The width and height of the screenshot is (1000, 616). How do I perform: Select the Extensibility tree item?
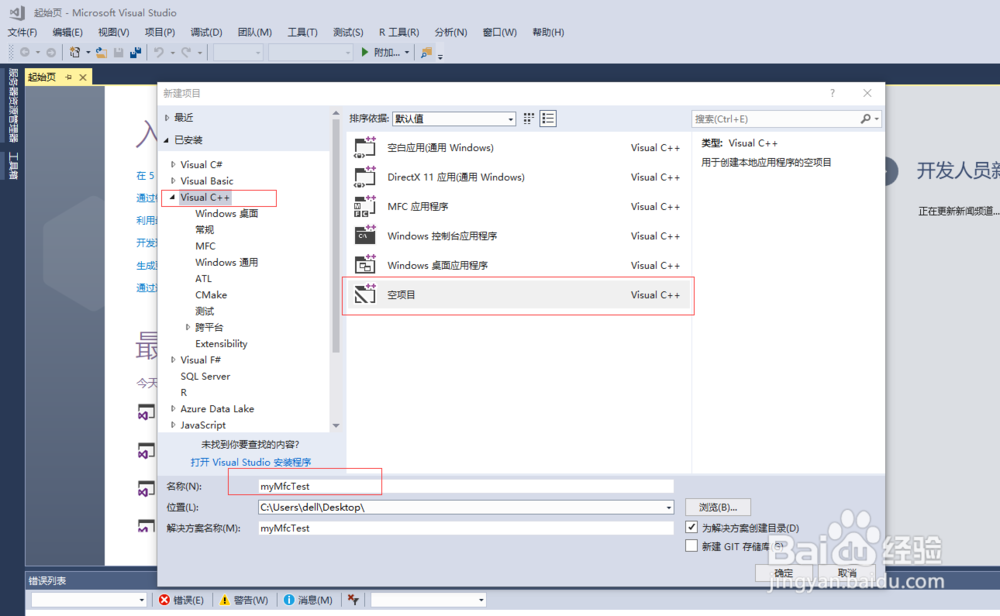pyautogui.click(x=221, y=344)
